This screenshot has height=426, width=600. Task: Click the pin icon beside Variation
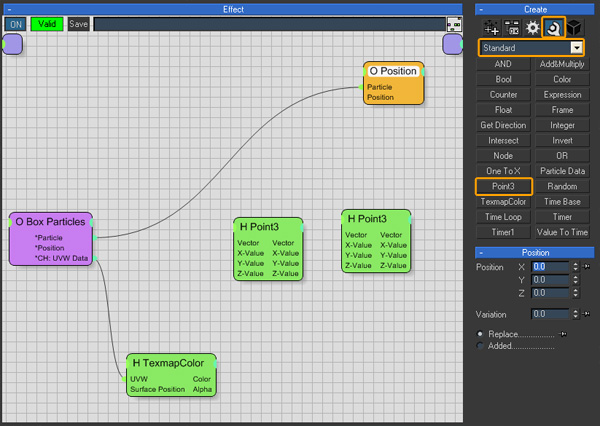(x=586, y=314)
